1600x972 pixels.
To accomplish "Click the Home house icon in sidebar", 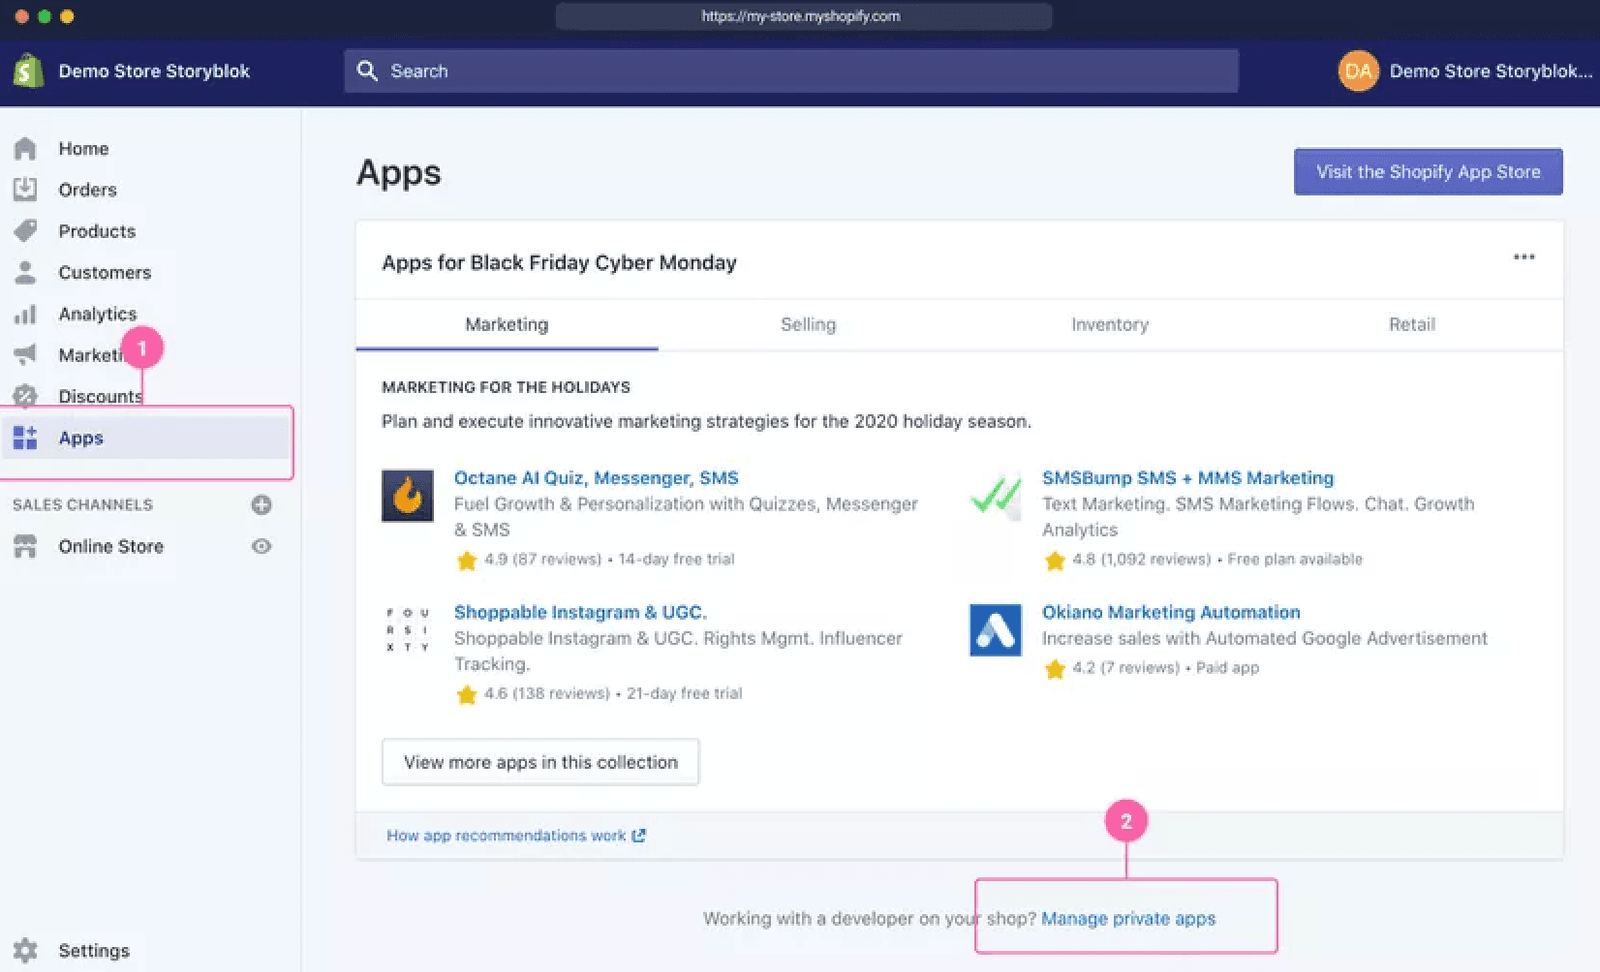I will (x=25, y=148).
